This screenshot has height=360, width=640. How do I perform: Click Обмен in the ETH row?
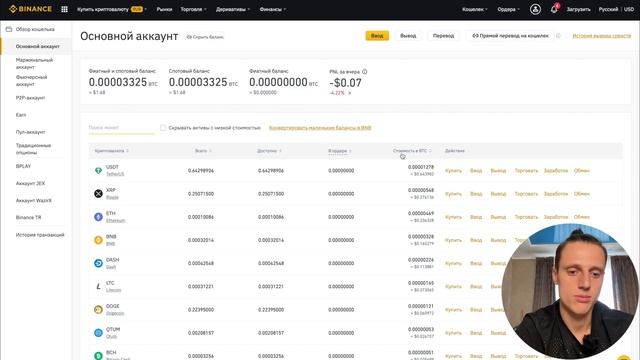582,217
